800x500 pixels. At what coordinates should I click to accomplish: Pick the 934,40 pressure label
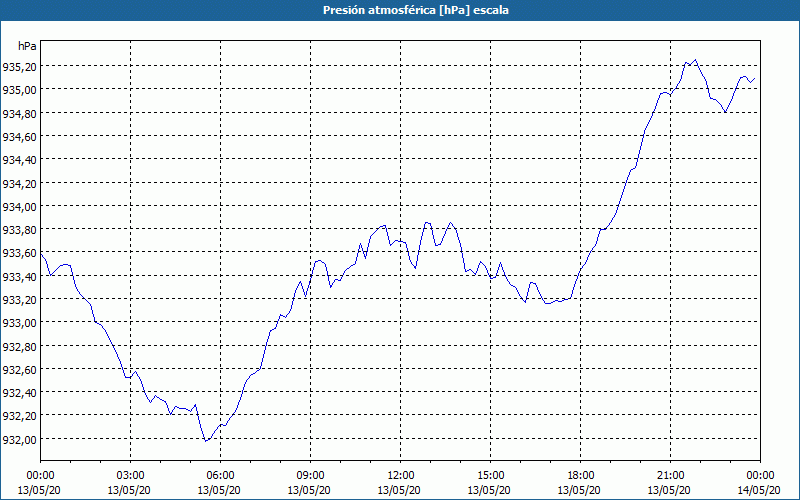pyautogui.click(x=19, y=160)
